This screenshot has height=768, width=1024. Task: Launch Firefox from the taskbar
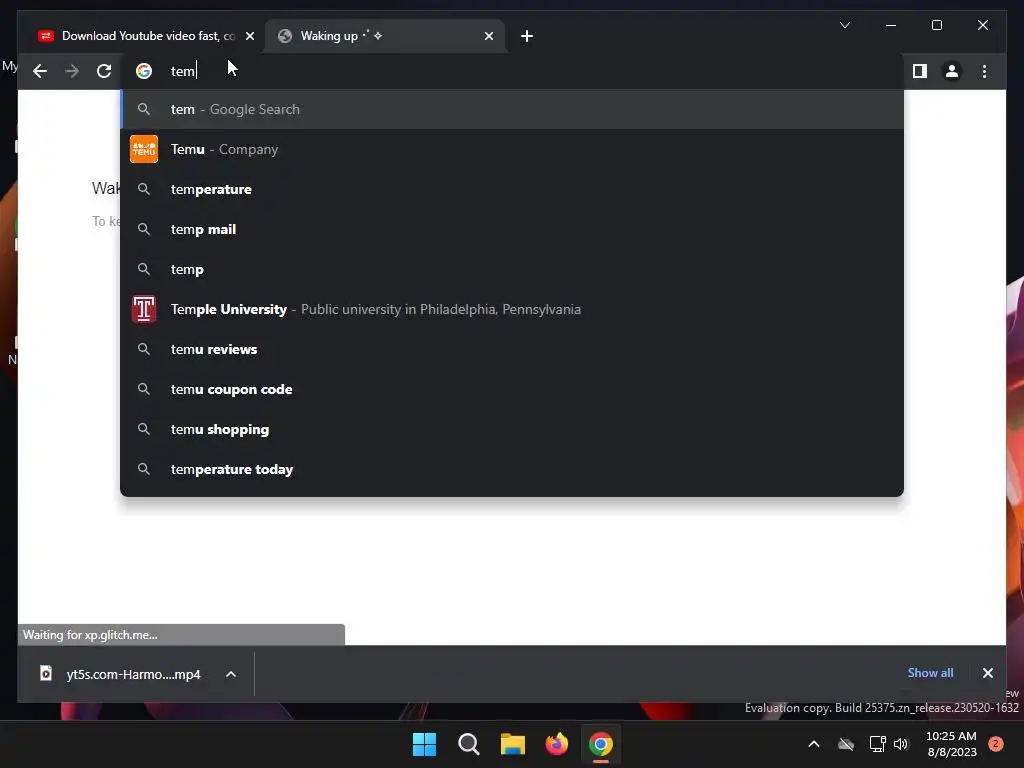pos(556,744)
